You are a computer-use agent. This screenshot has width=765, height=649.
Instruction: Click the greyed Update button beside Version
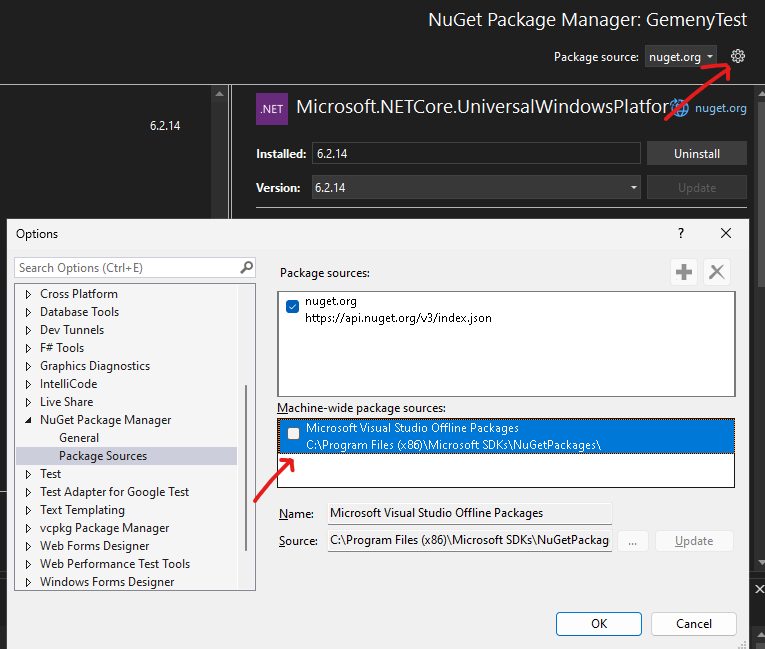[x=697, y=188]
